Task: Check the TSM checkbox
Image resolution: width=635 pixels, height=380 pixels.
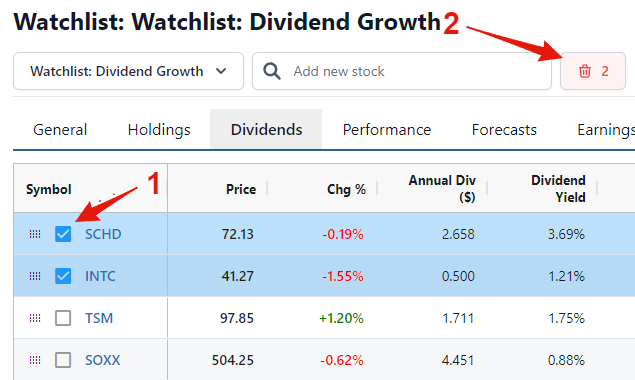Action: coord(63,318)
